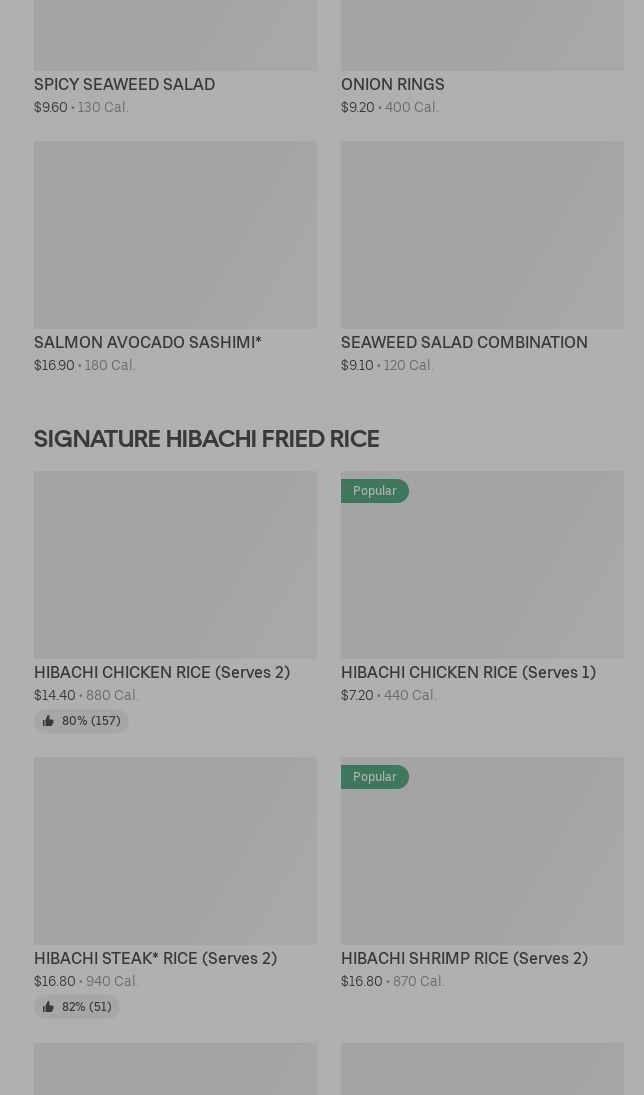
Task: Click thumbs-up icon under Hibachi Steak Rice
Action: tap(48, 1007)
